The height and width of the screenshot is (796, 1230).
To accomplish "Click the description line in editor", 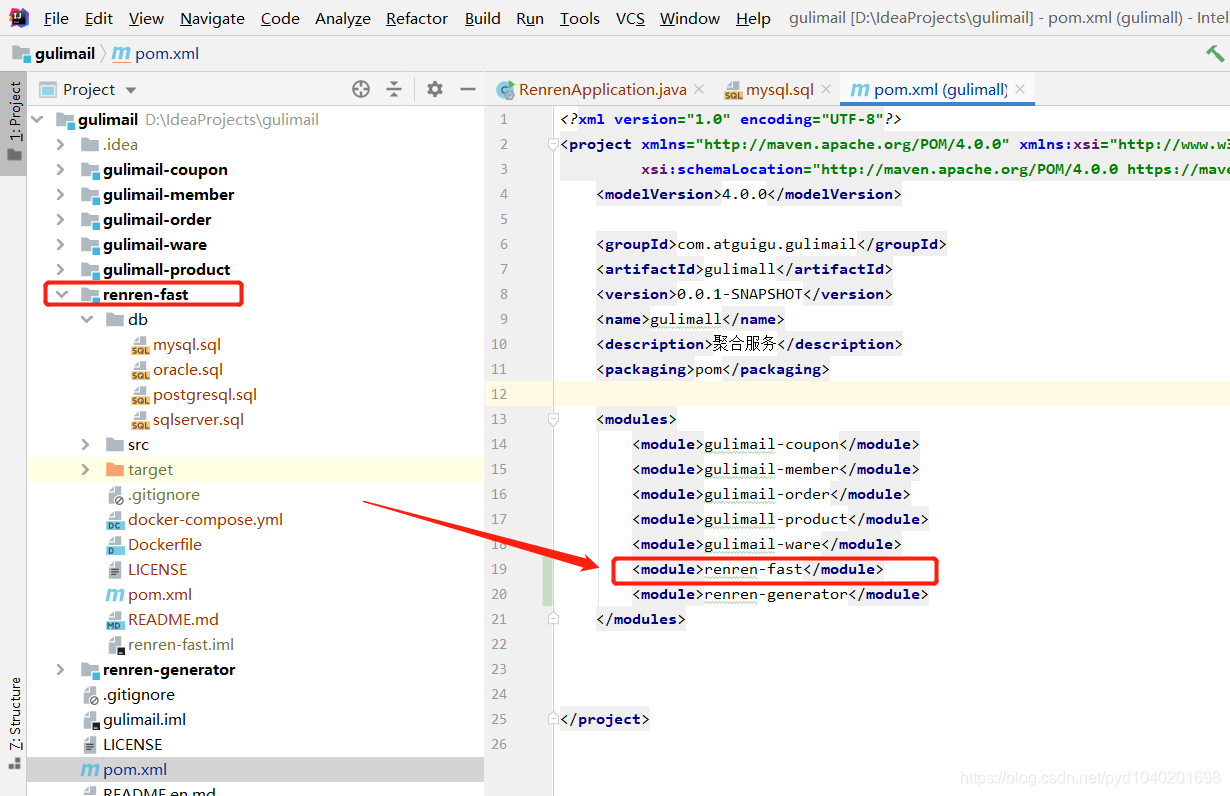I will coord(749,344).
